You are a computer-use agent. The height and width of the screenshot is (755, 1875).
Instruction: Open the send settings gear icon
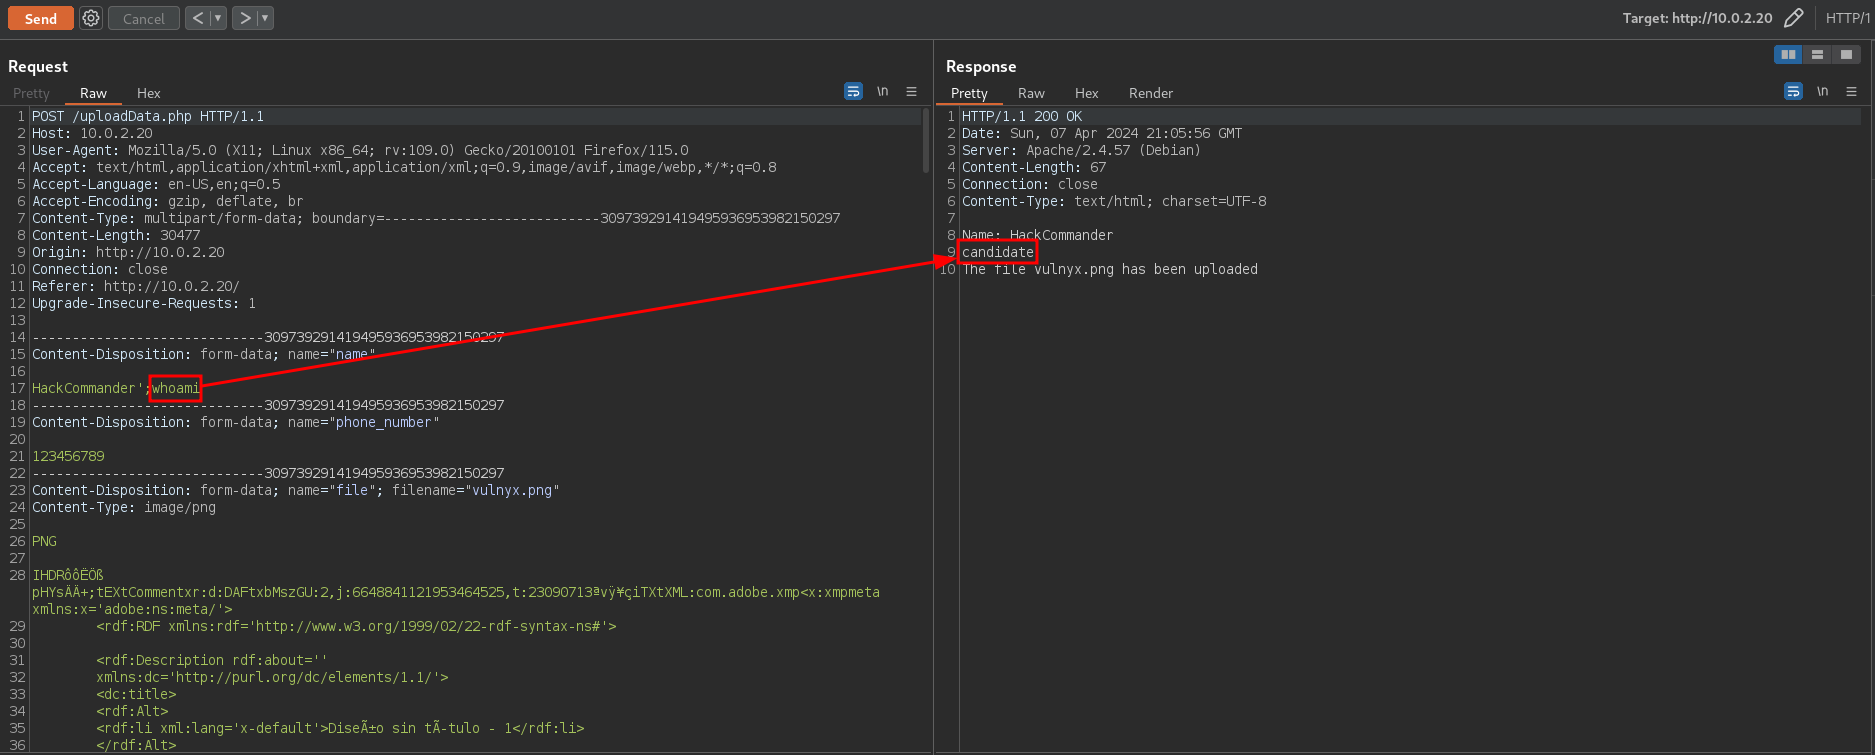point(91,18)
